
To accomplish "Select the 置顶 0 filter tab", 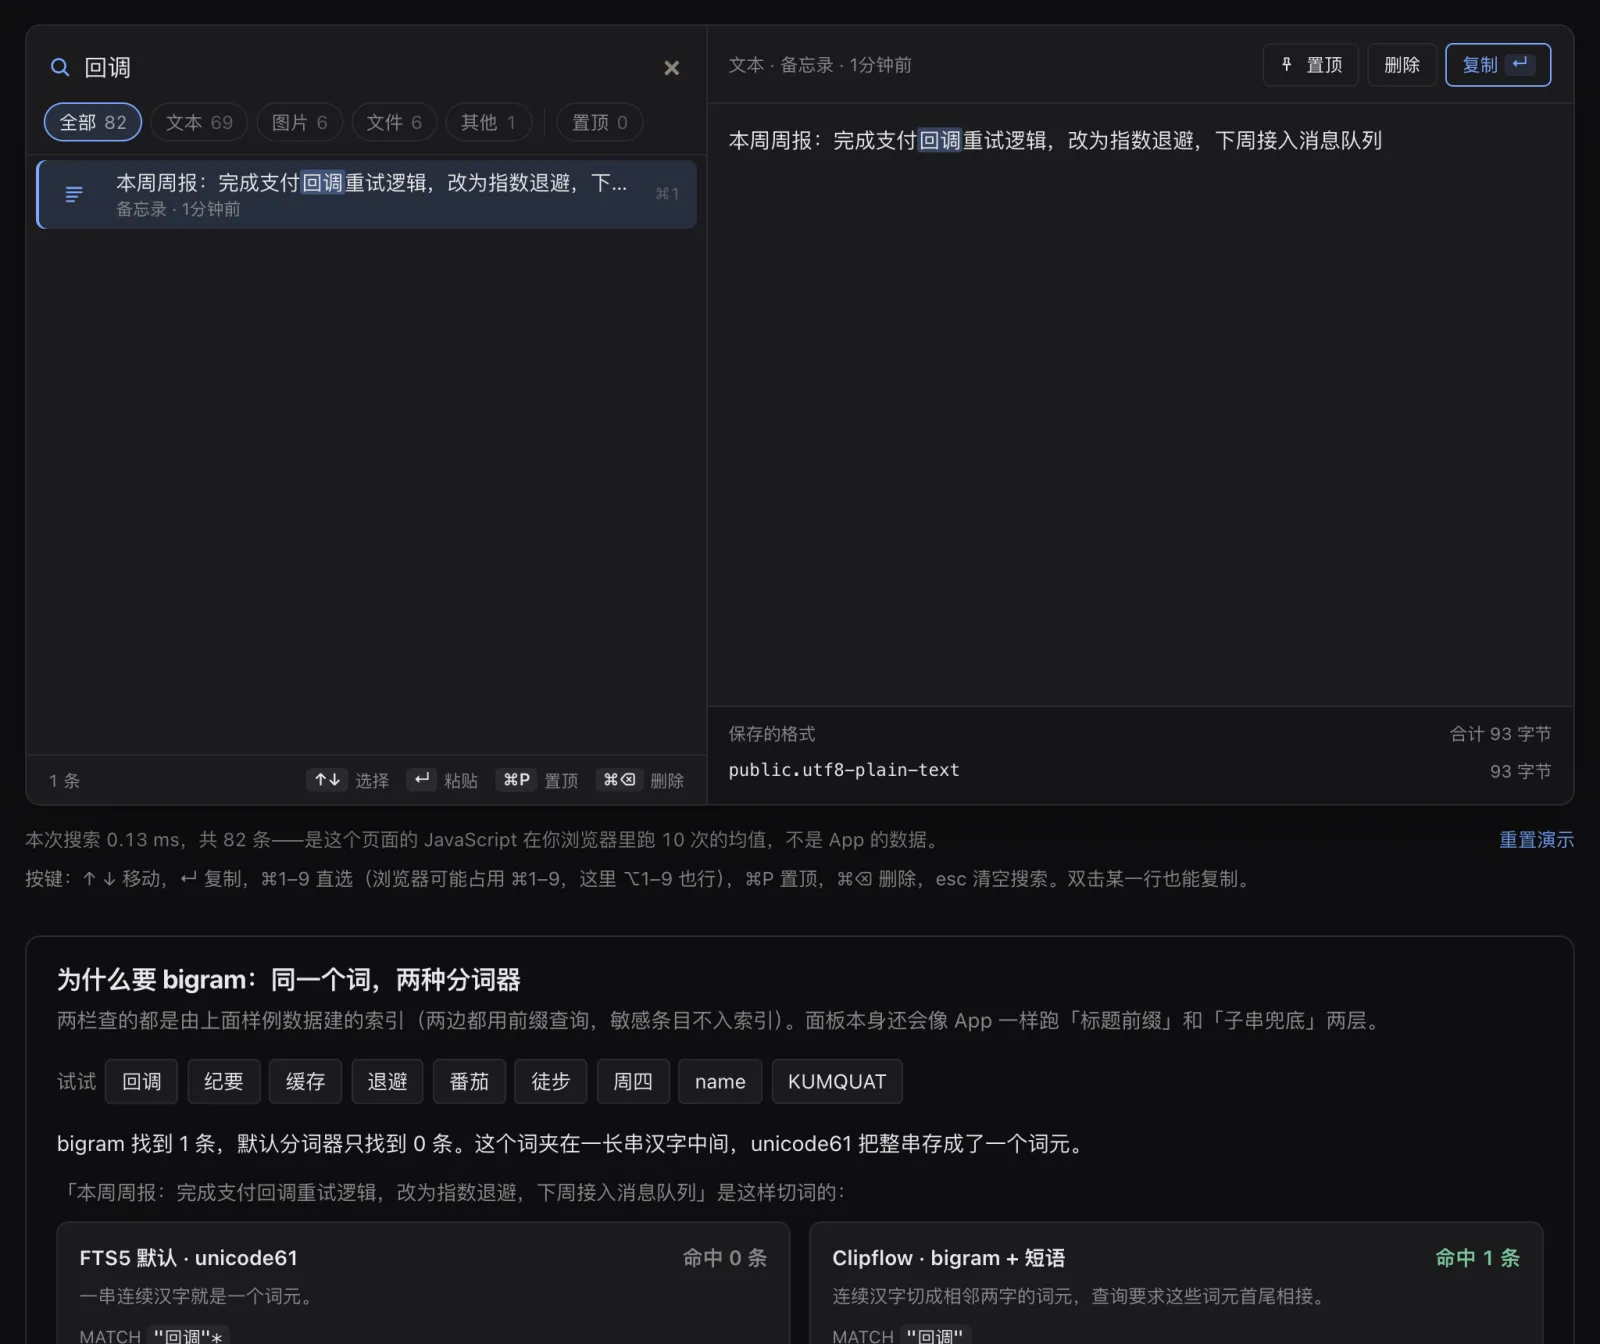I will [599, 122].
